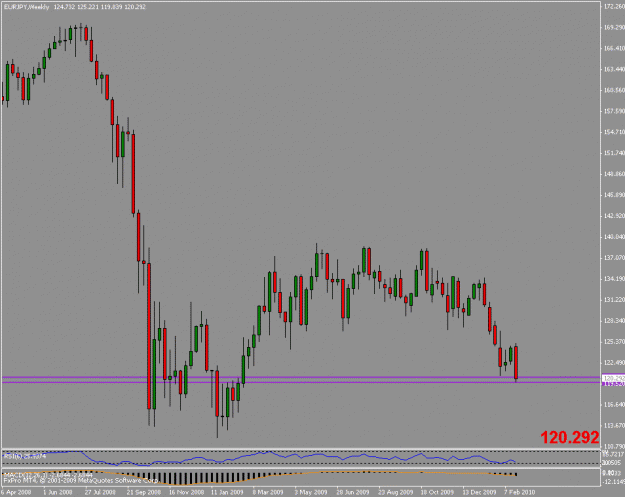625x497 pixels.
Task: Select the 134.190 price axis label
Action: [614, 278]
